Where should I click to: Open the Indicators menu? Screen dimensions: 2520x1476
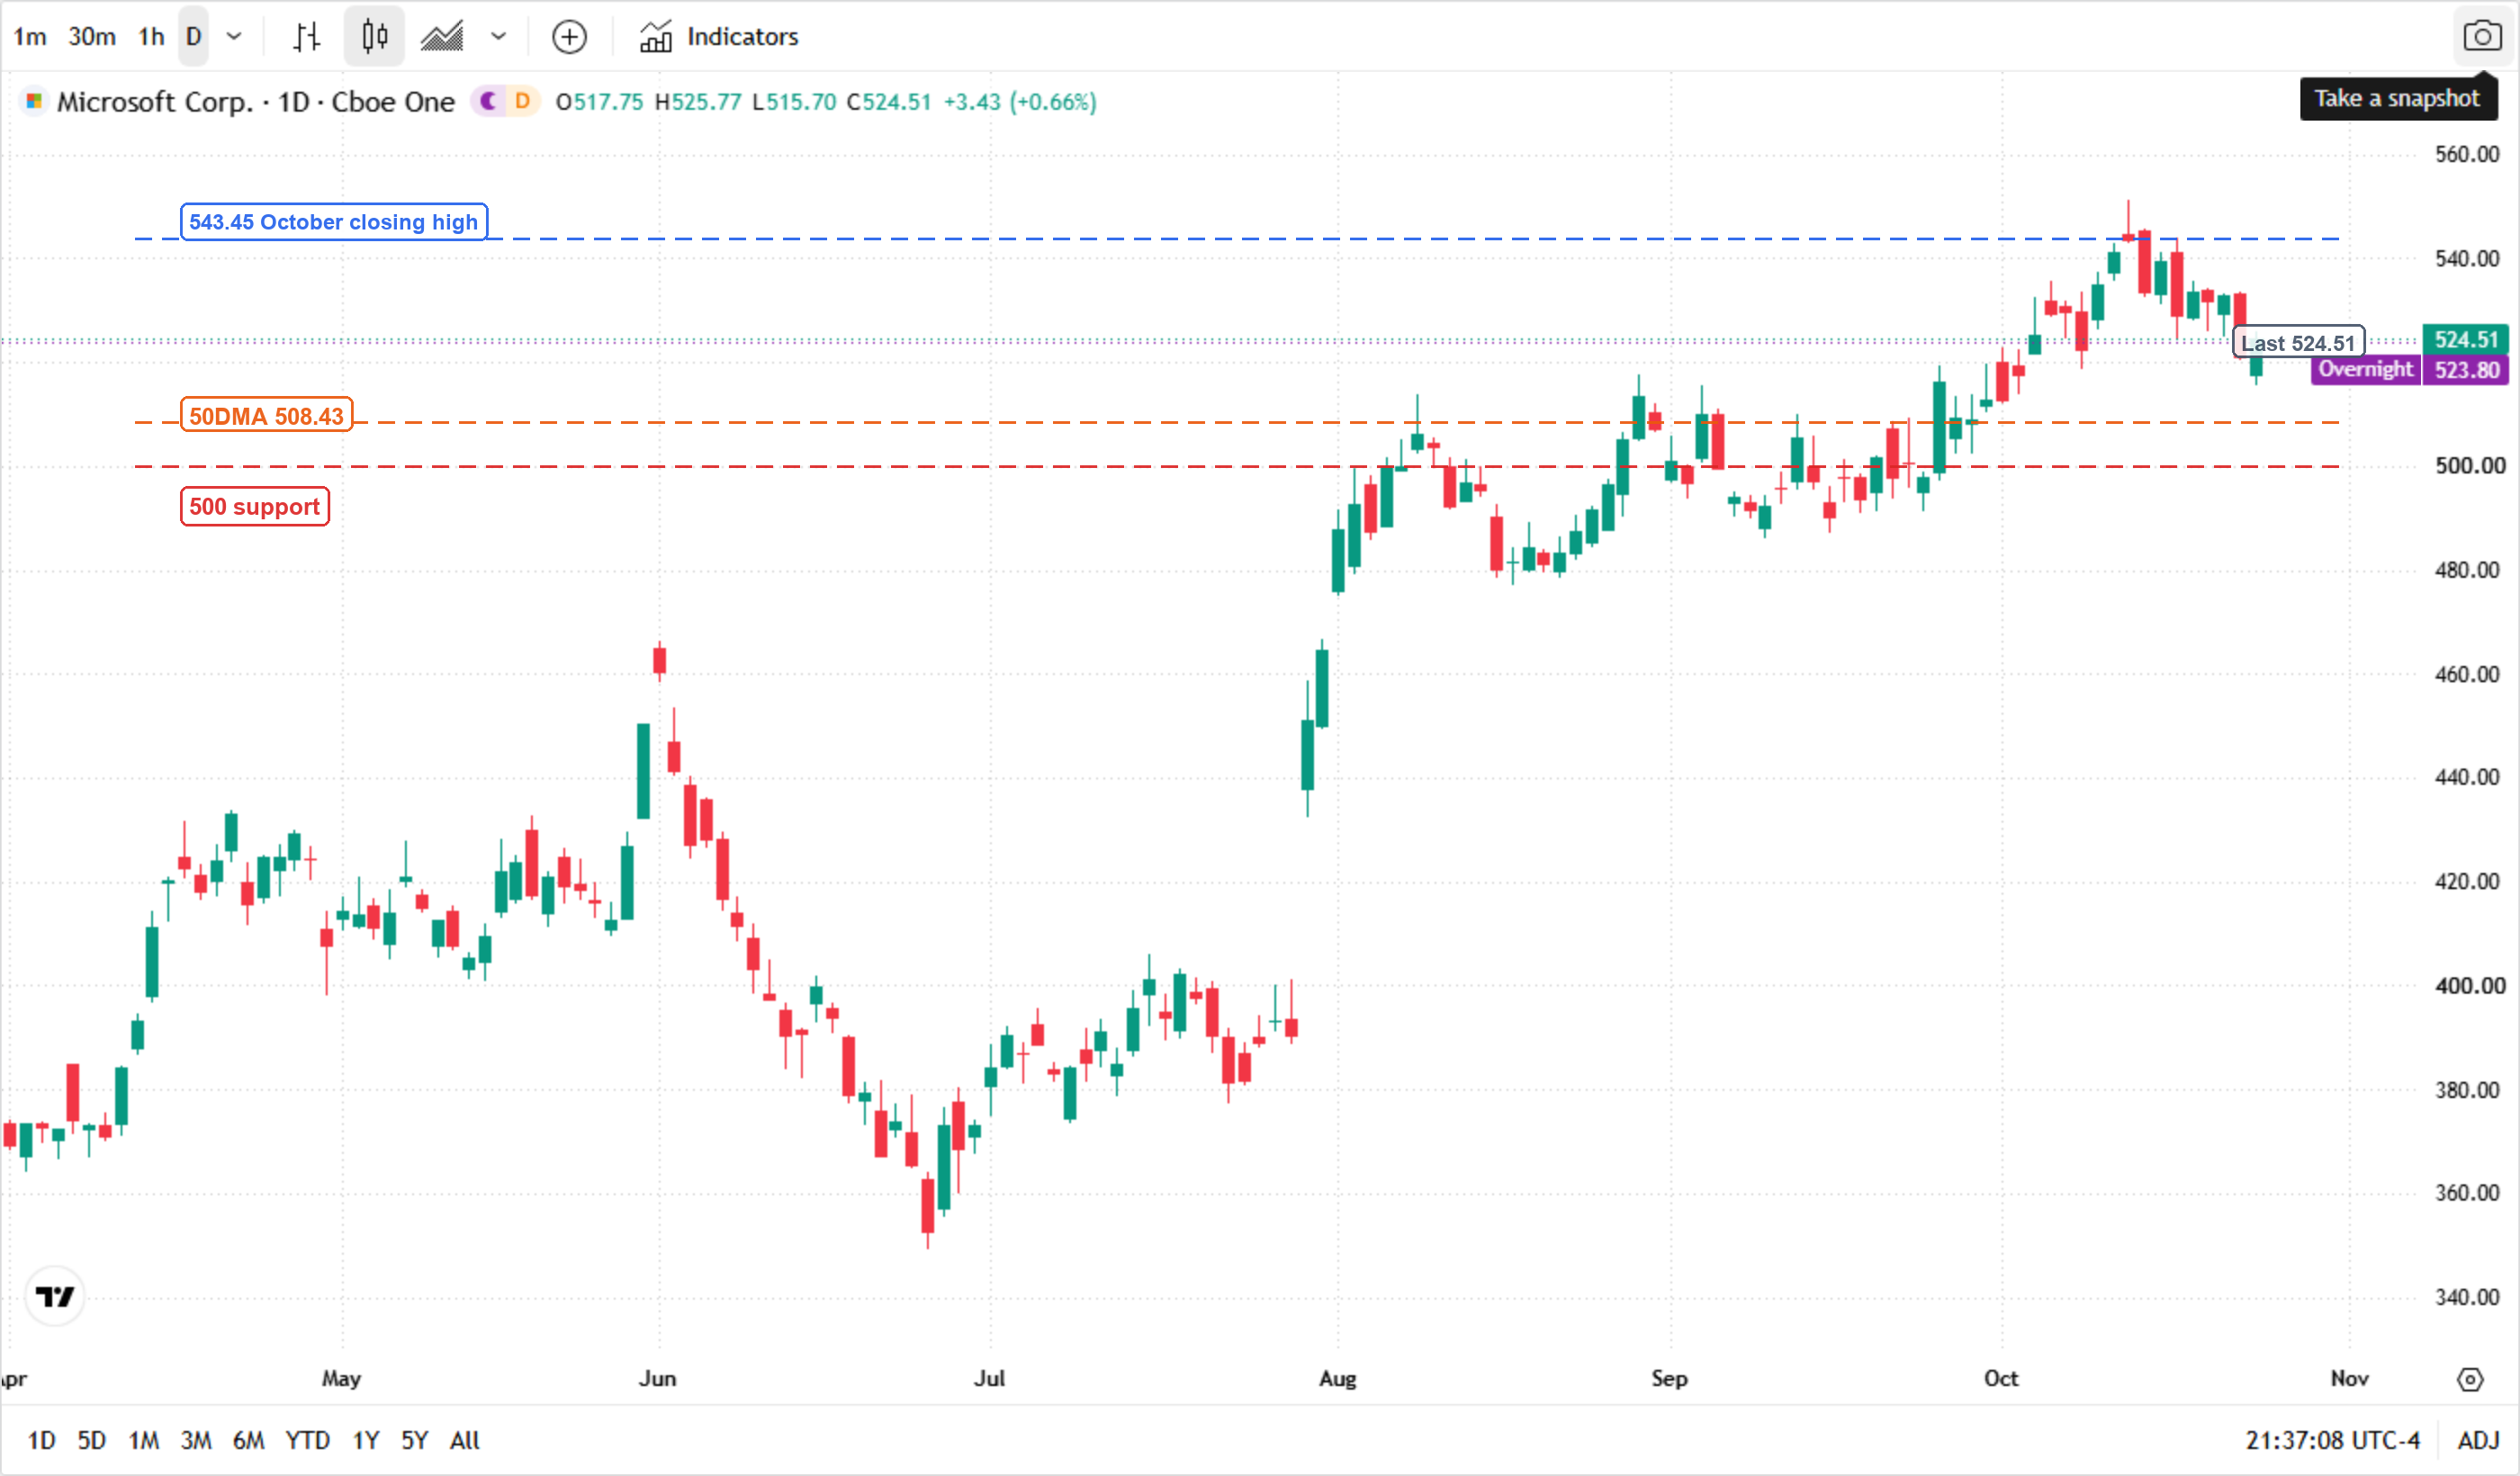pos(719,37)
